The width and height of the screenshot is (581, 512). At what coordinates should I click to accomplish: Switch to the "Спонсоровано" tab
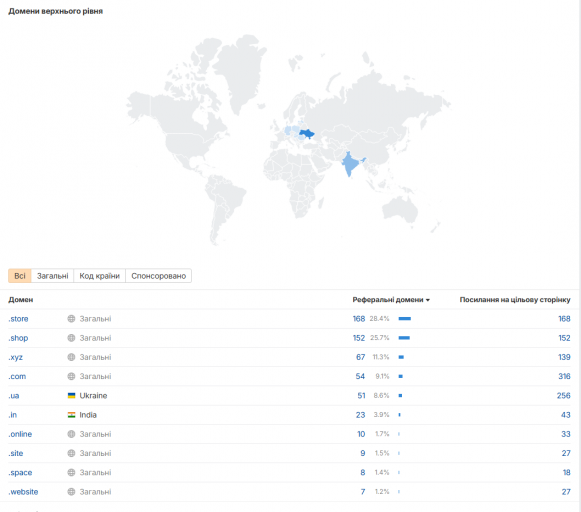point(159,276)
